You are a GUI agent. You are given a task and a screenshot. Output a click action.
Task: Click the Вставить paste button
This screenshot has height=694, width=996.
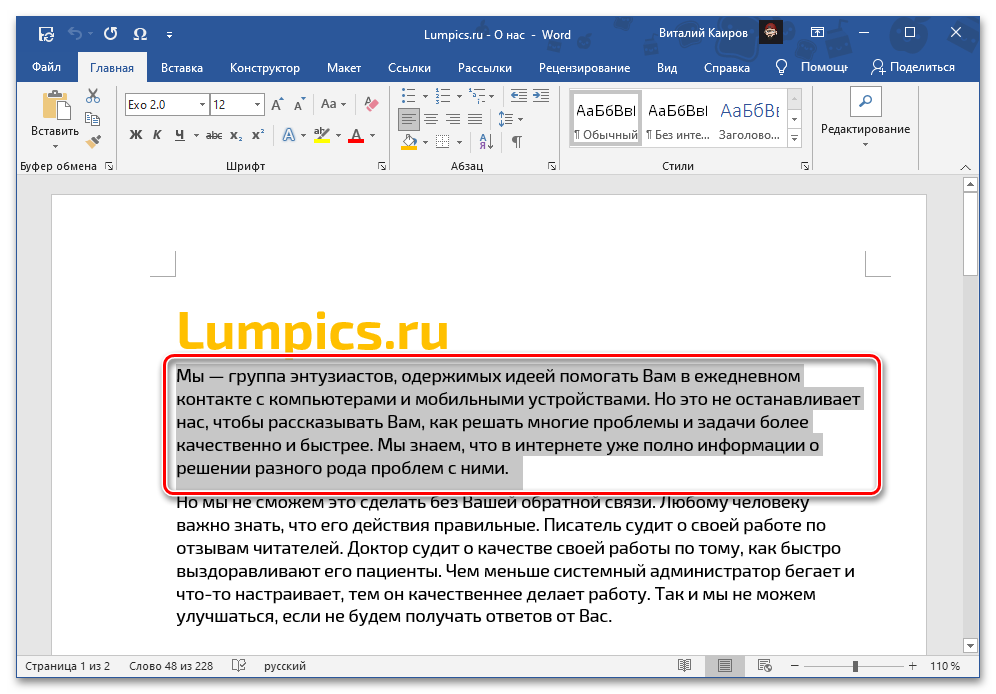[55, 119]
